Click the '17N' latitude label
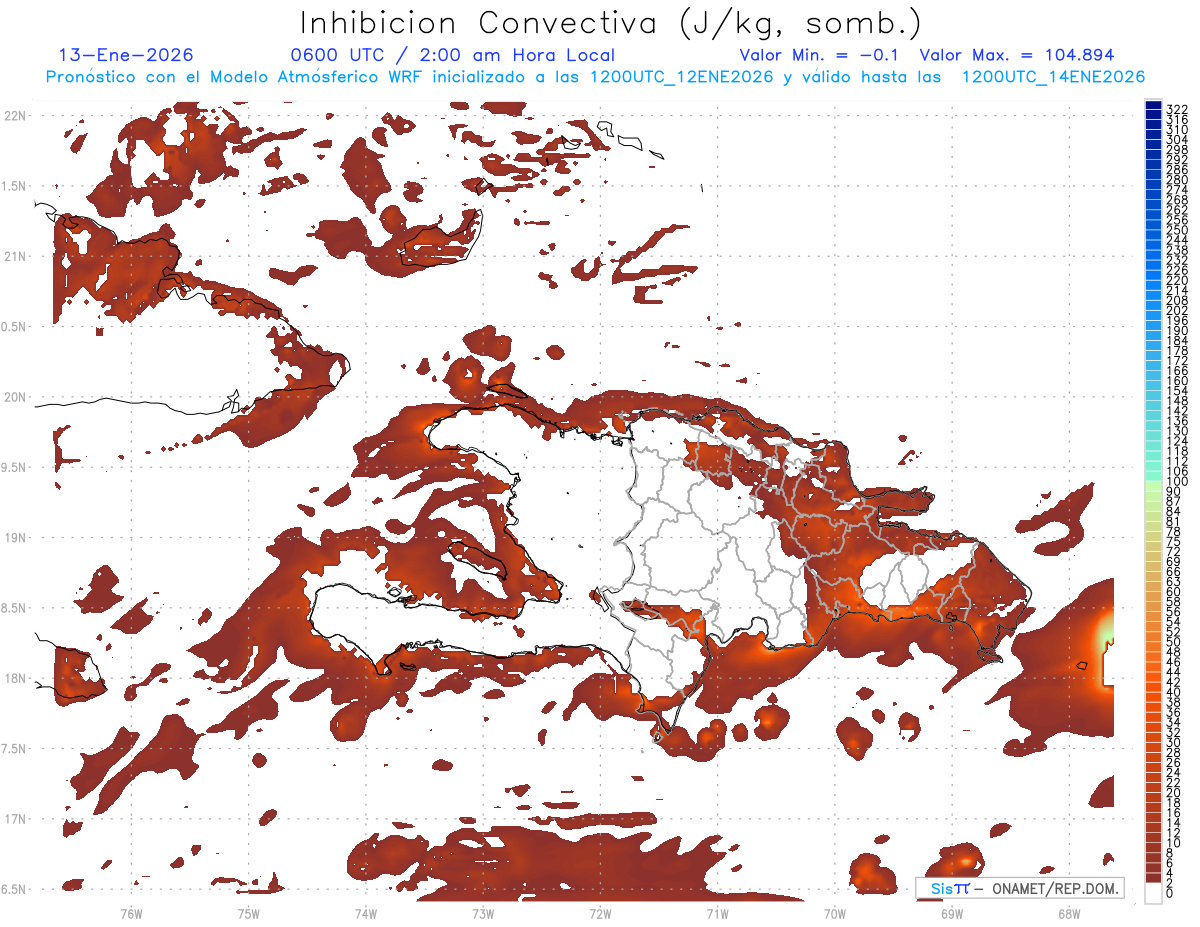1200x927 pixels. [16, 819]
